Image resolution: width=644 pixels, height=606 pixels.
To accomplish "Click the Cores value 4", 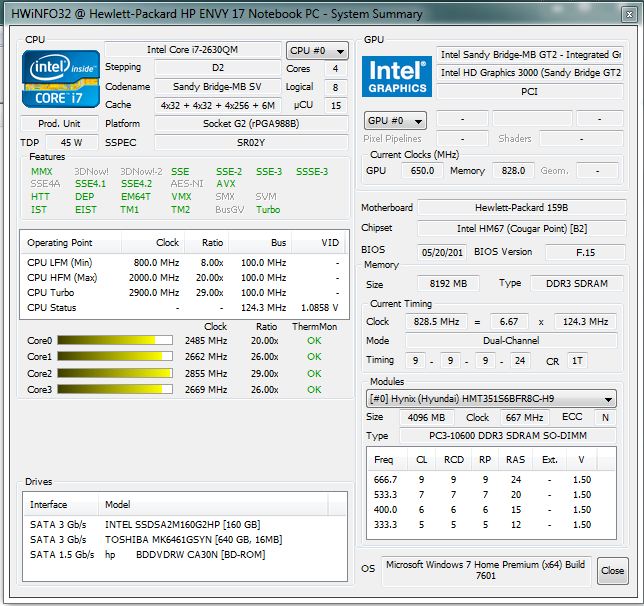I will 336,69.
